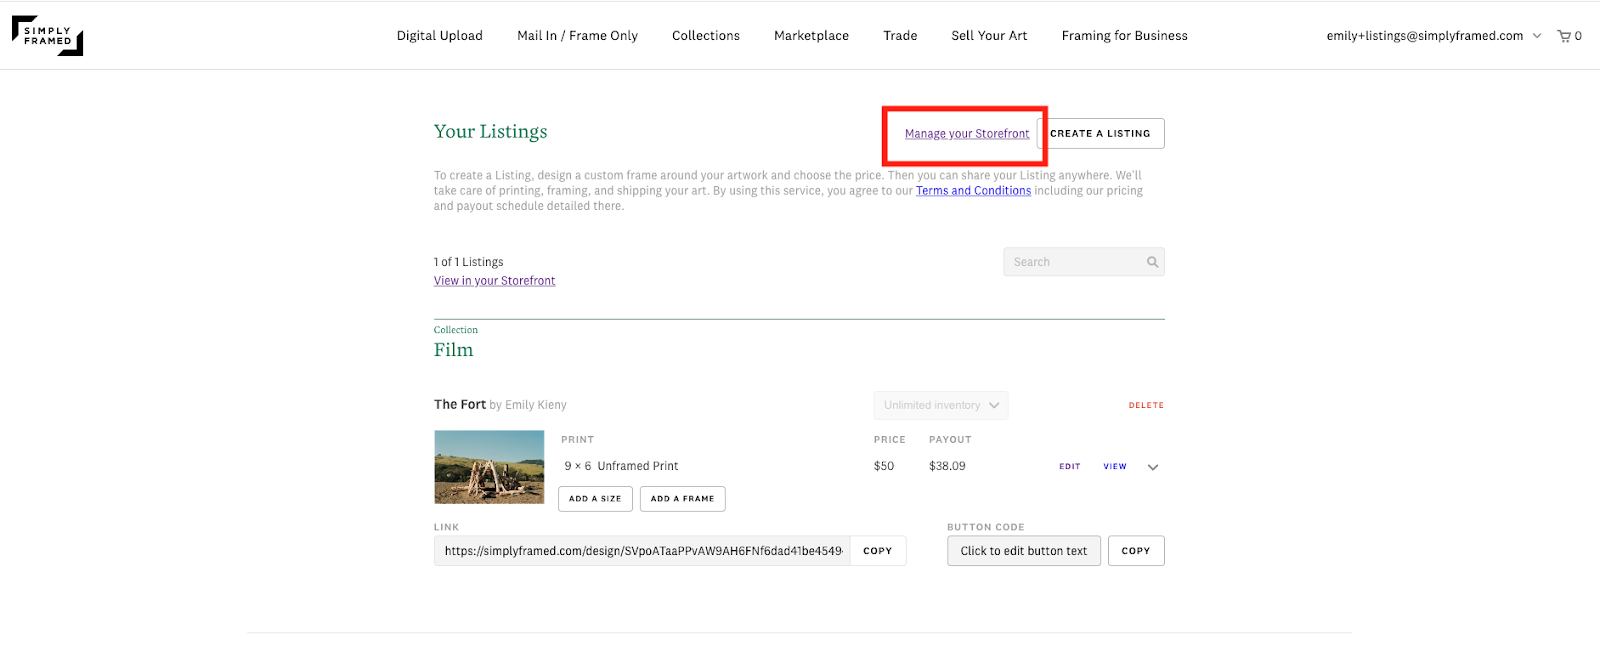Image resolution: width=1600 pixels, height=646 pixels.
Task: Open the Trade page
Action: 900,36
